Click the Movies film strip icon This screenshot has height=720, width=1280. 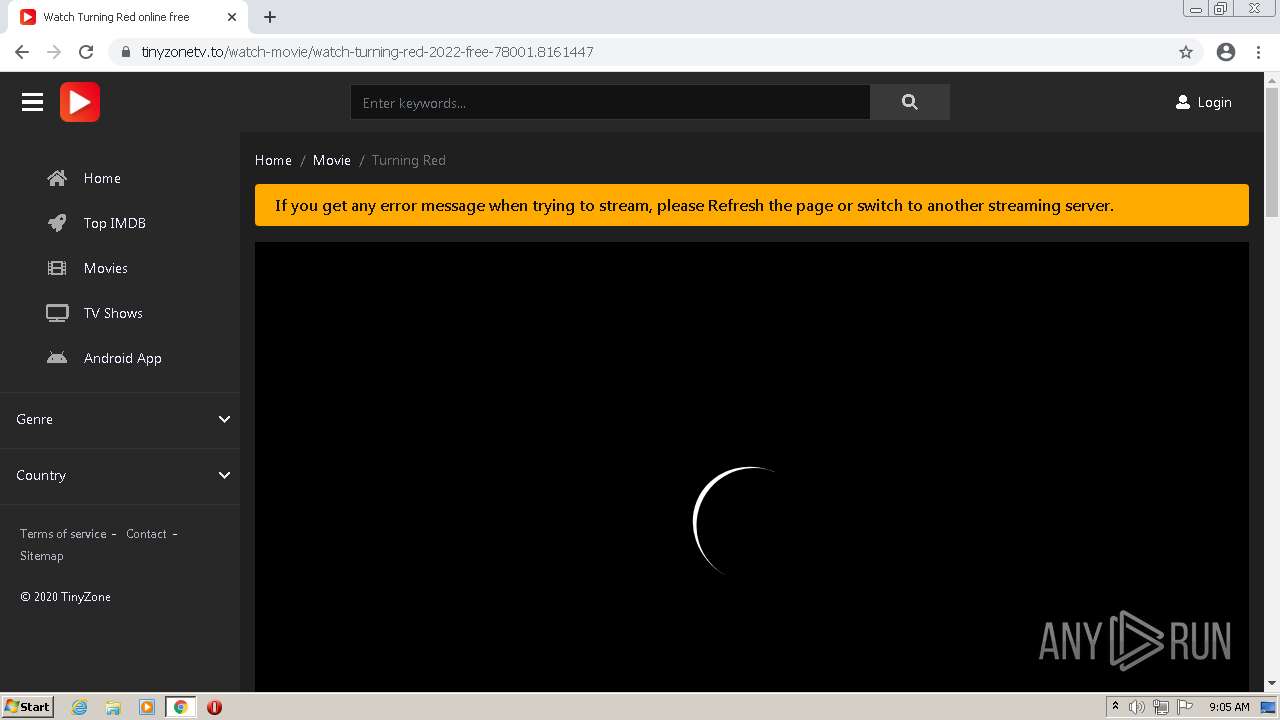(x=57, y=268)
